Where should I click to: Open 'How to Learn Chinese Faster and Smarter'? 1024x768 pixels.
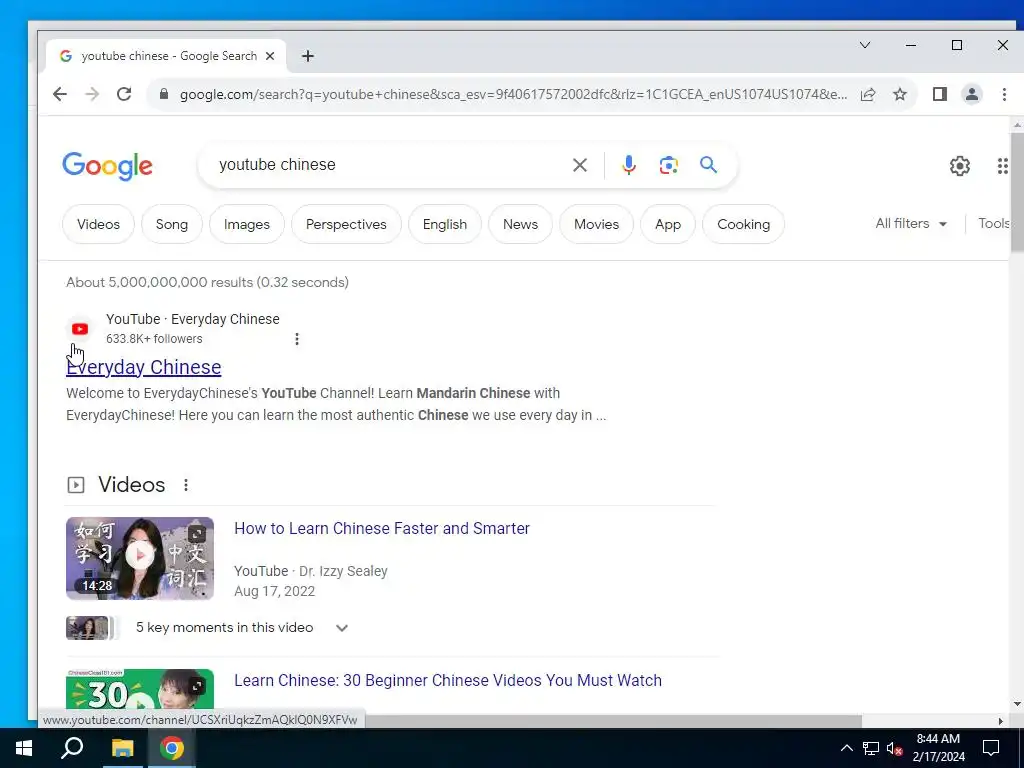[382, 528]
